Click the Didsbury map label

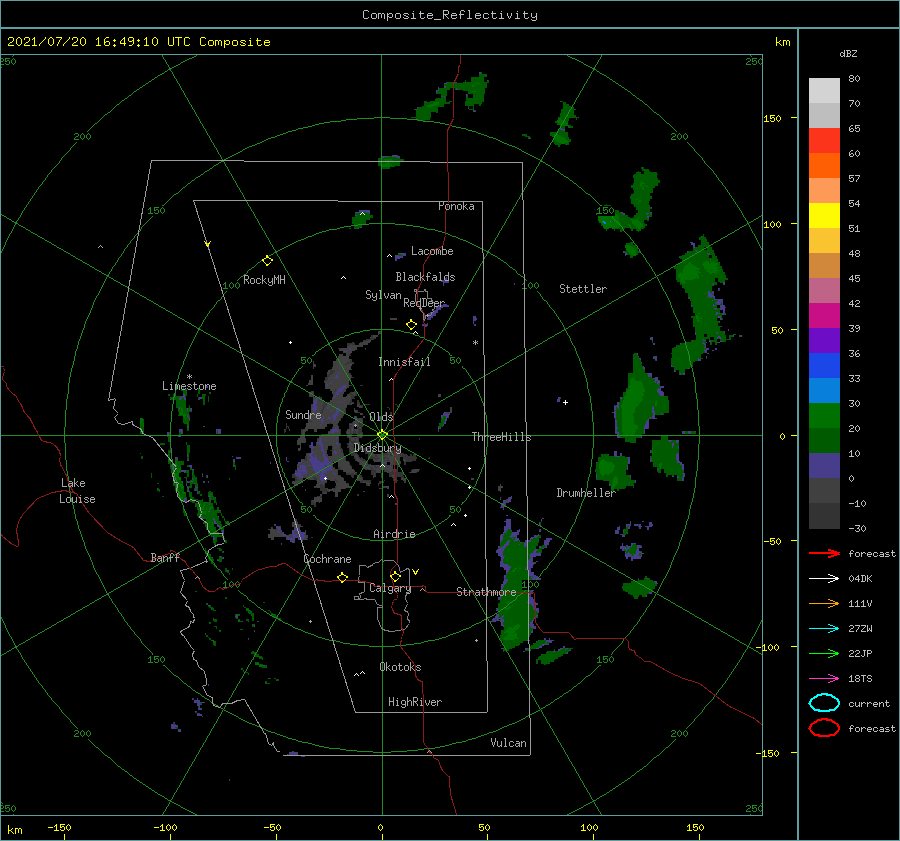click(378, 448)
